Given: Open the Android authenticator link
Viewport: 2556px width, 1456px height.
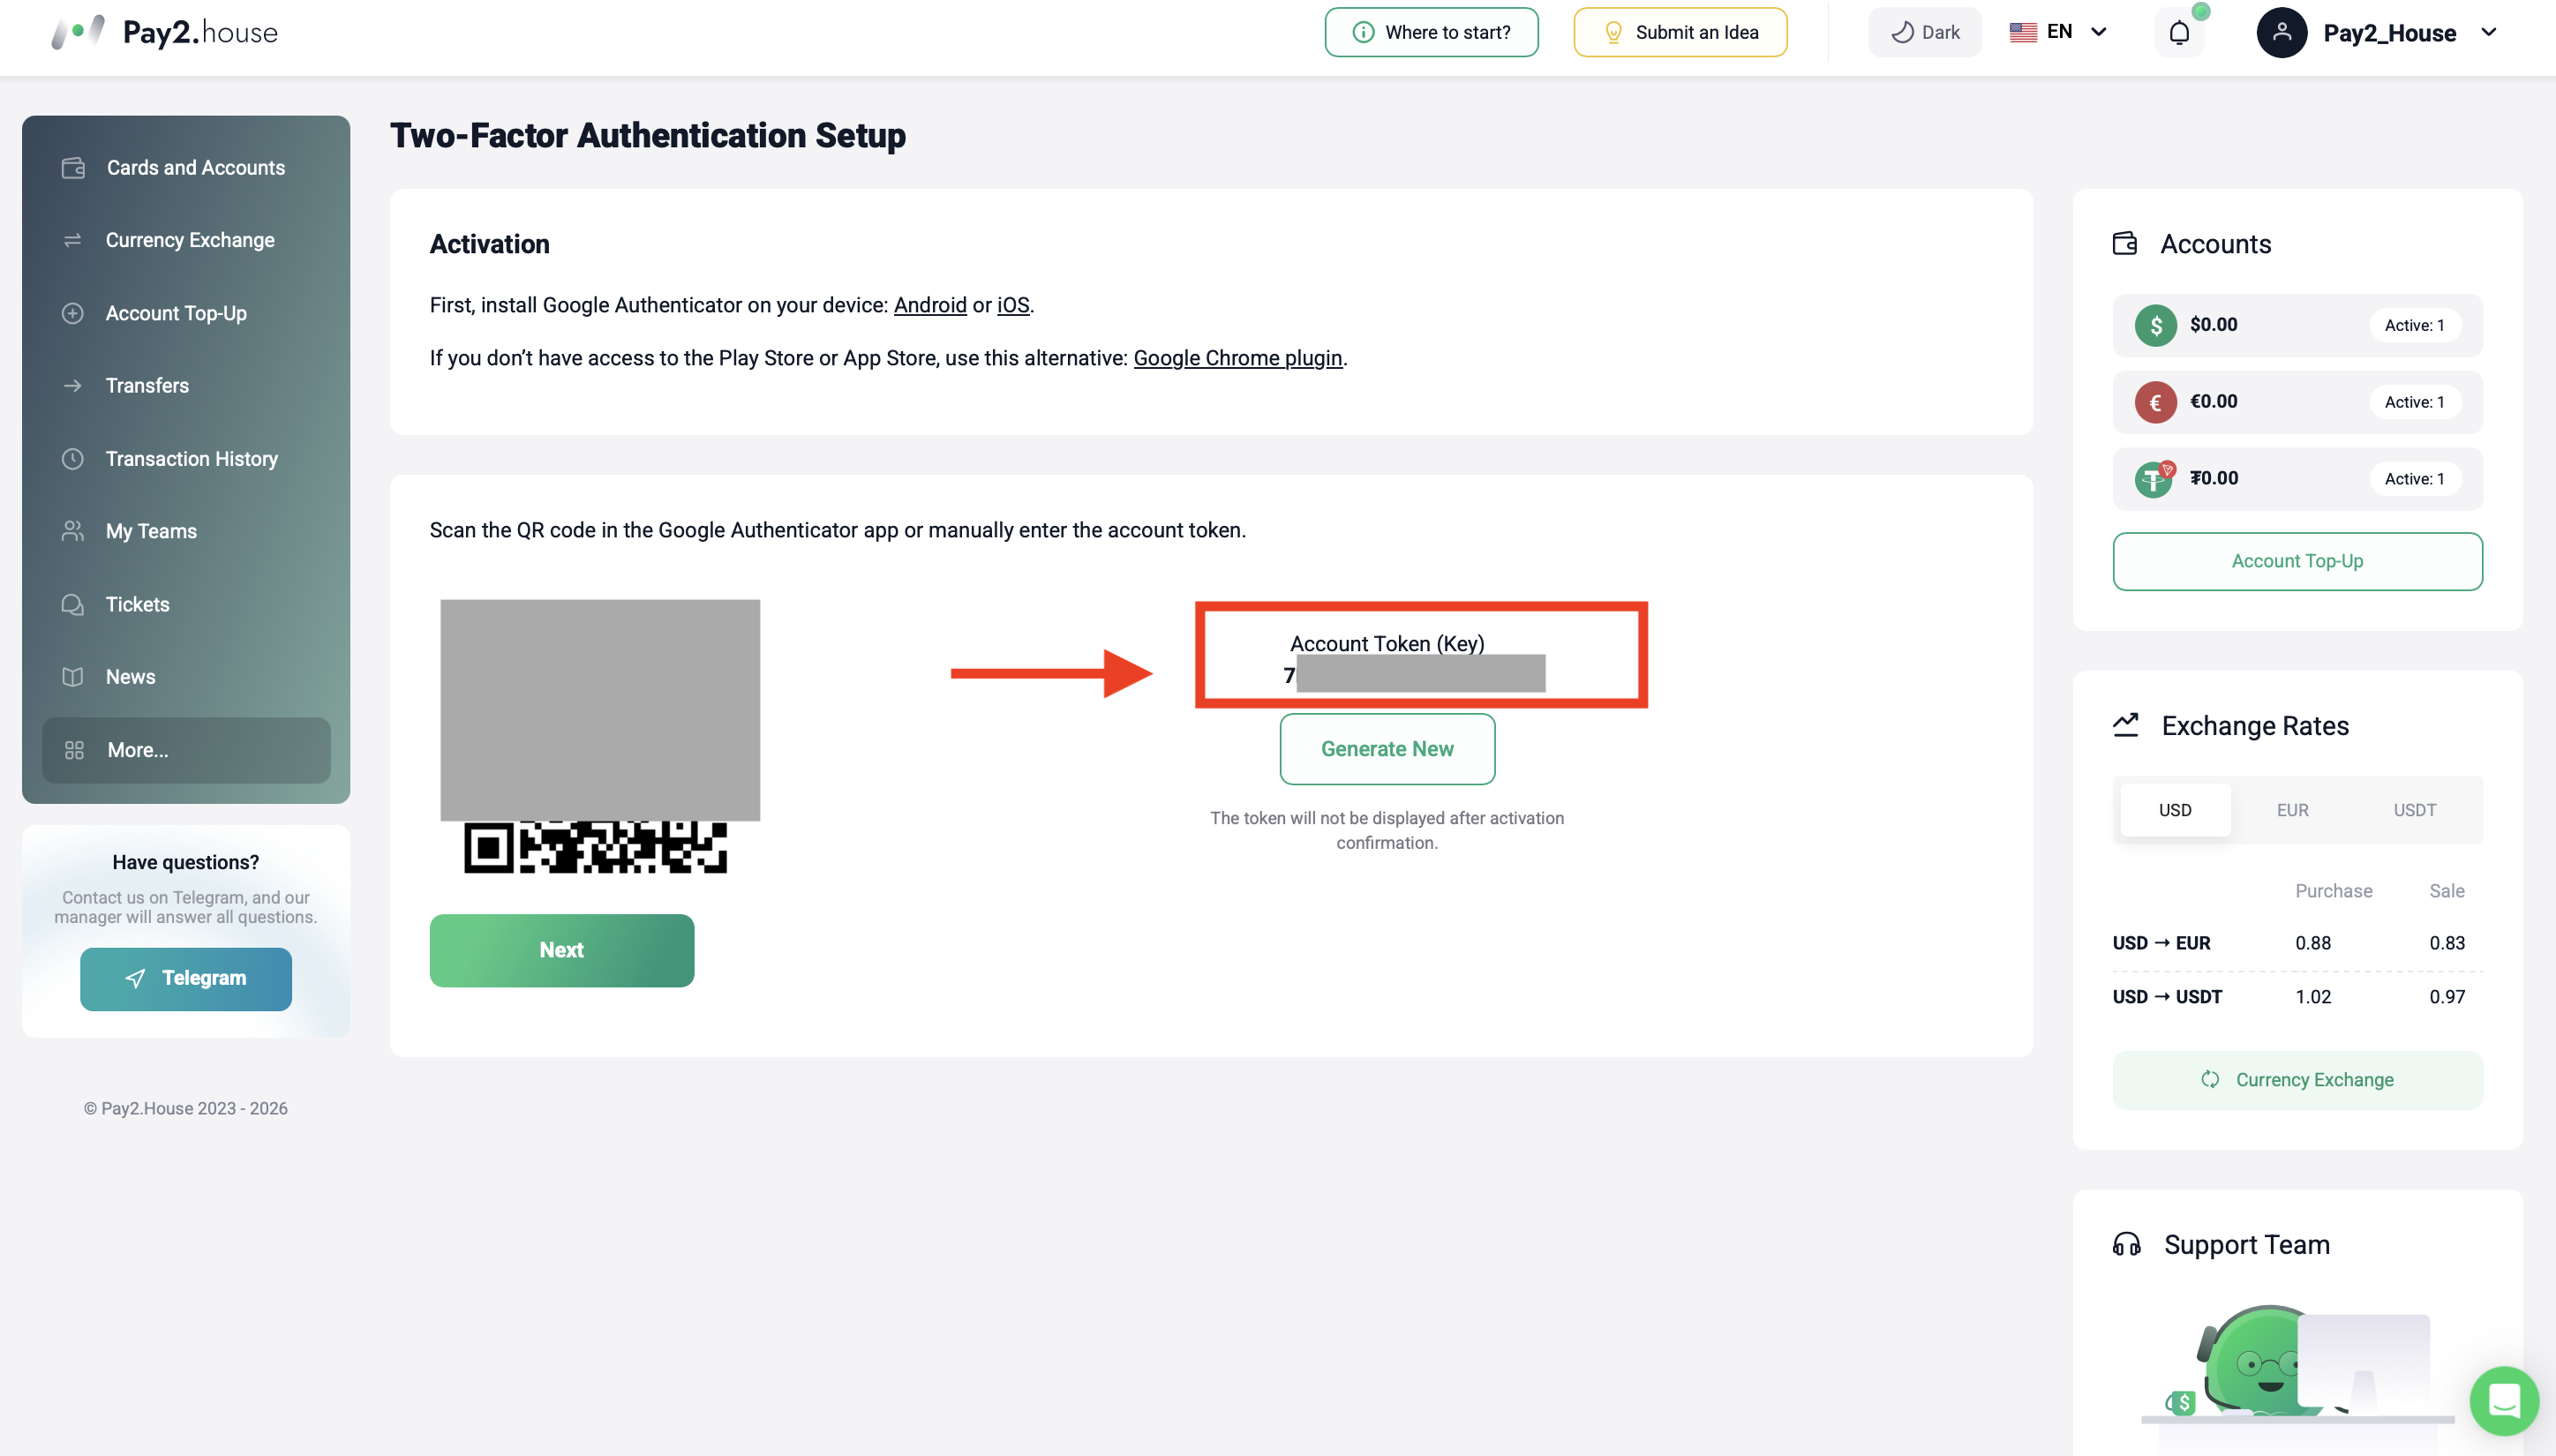Looking at the screenshot, I should [x=930, y=305].
